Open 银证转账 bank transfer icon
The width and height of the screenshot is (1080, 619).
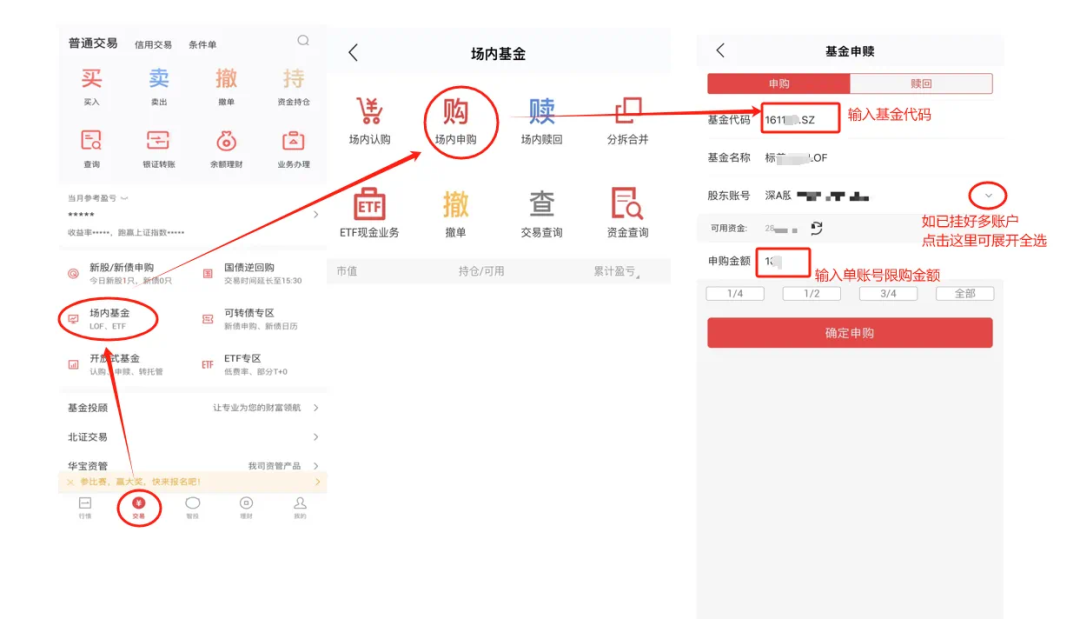(x=158, y=141)
